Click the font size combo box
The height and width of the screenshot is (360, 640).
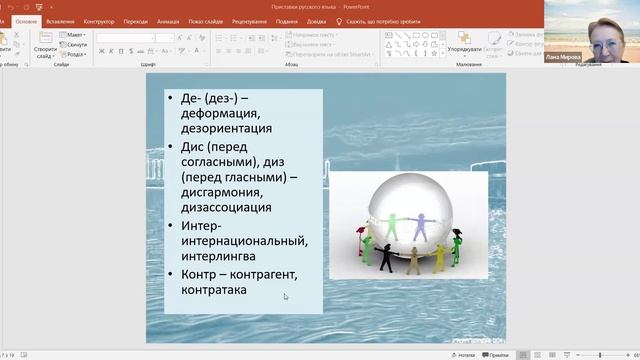[165, 38]
